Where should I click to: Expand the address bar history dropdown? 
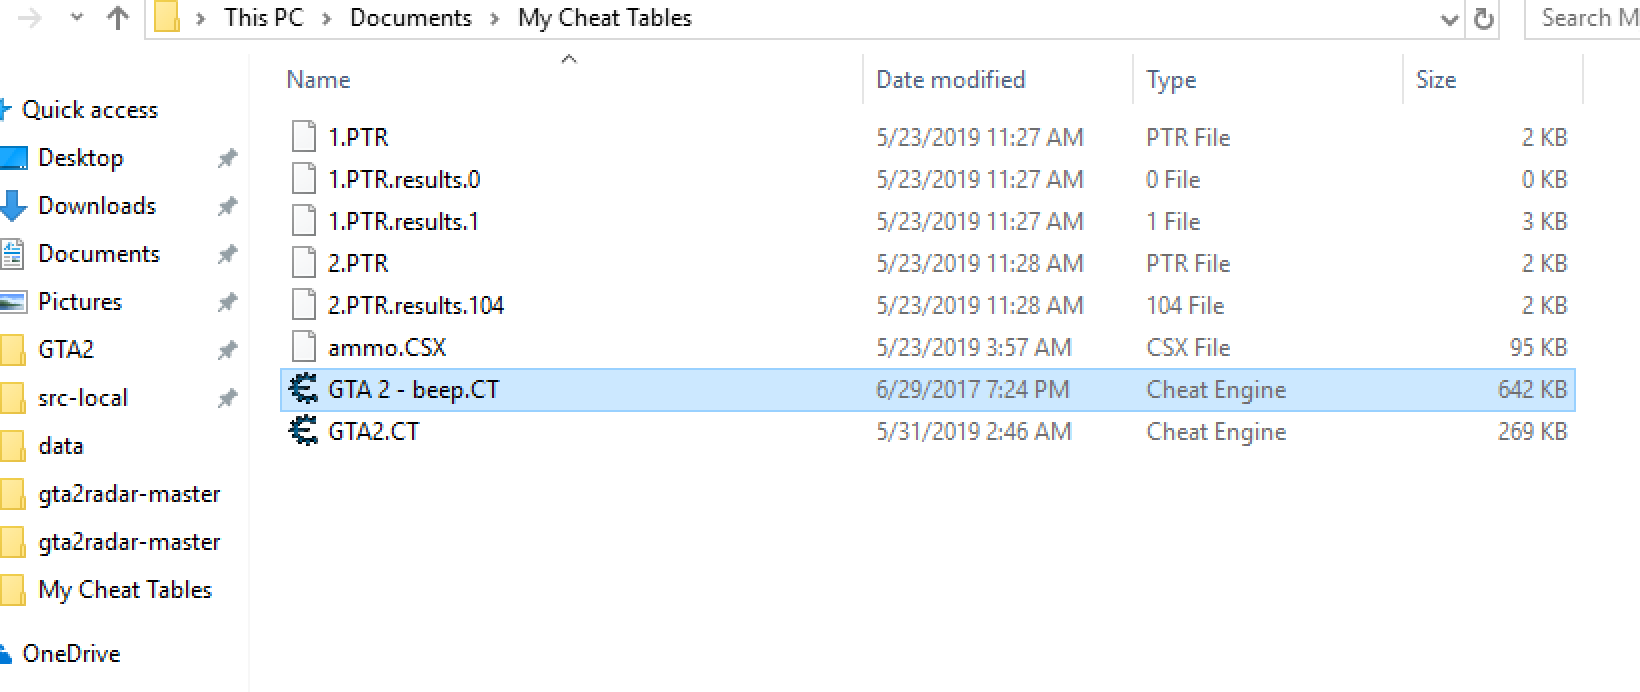[1449, 19]
